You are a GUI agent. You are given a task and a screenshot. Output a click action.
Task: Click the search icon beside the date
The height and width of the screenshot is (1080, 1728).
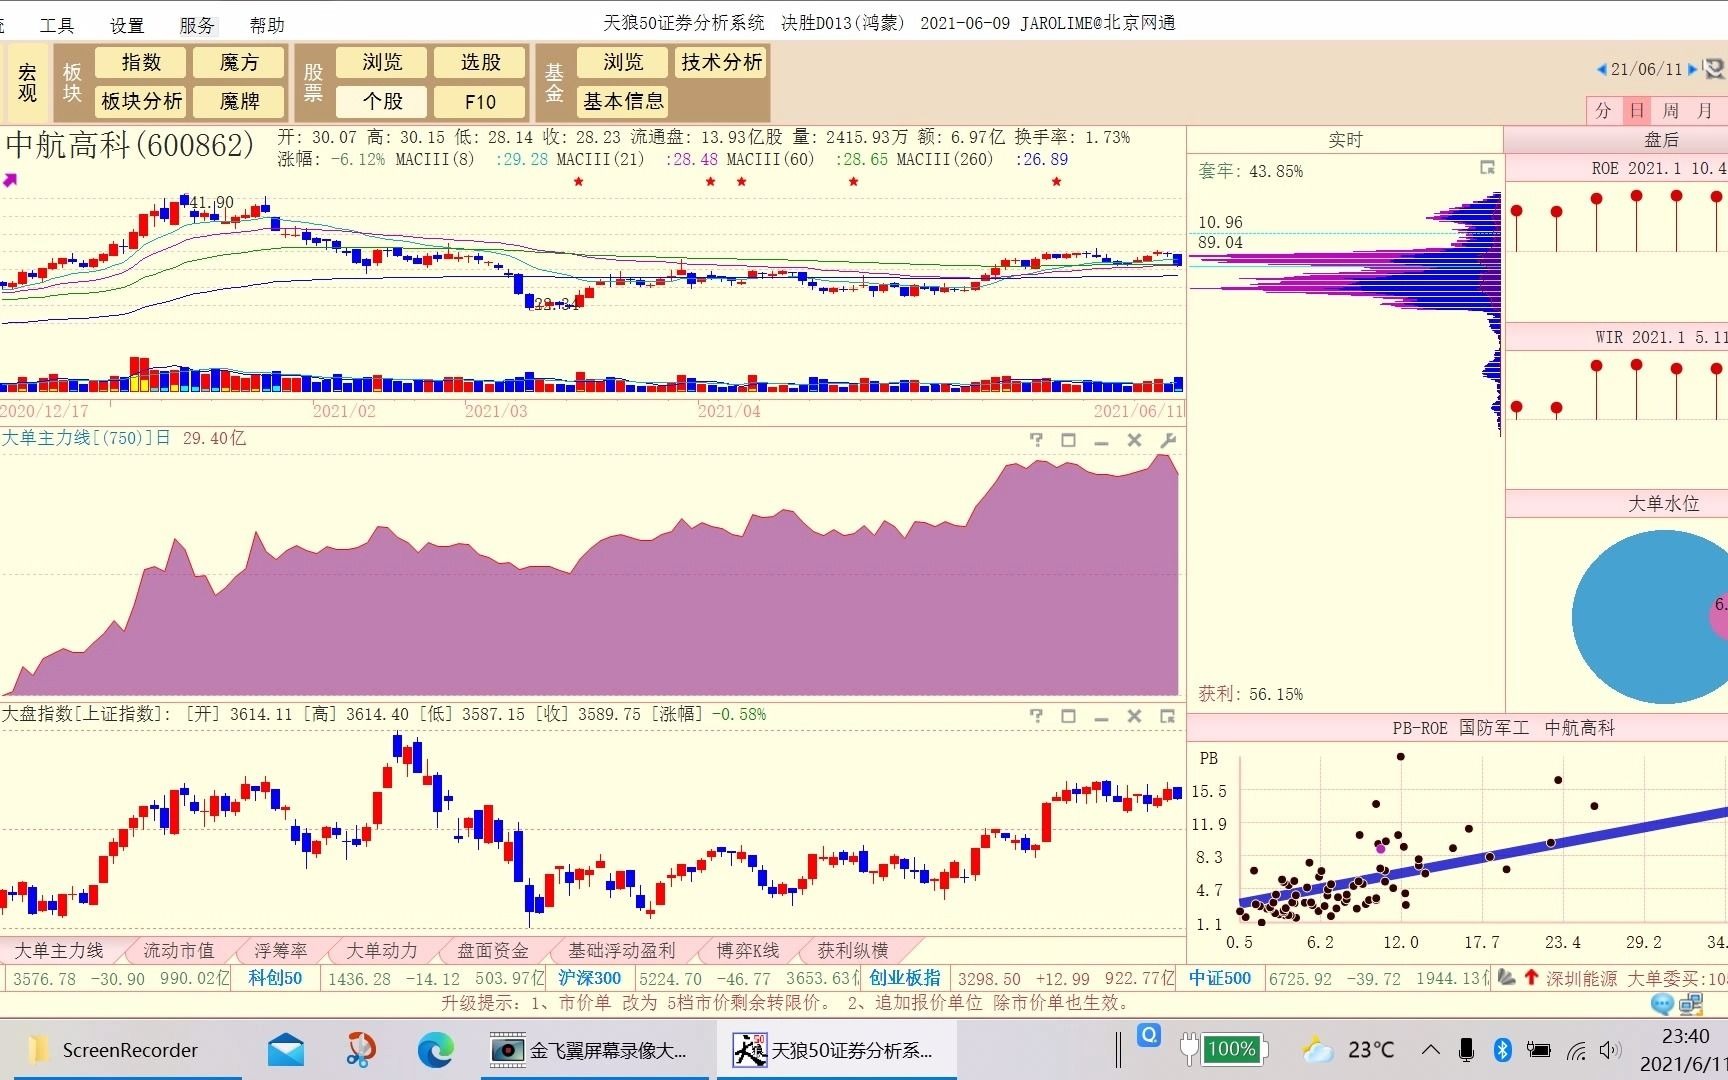[1714, 69]
